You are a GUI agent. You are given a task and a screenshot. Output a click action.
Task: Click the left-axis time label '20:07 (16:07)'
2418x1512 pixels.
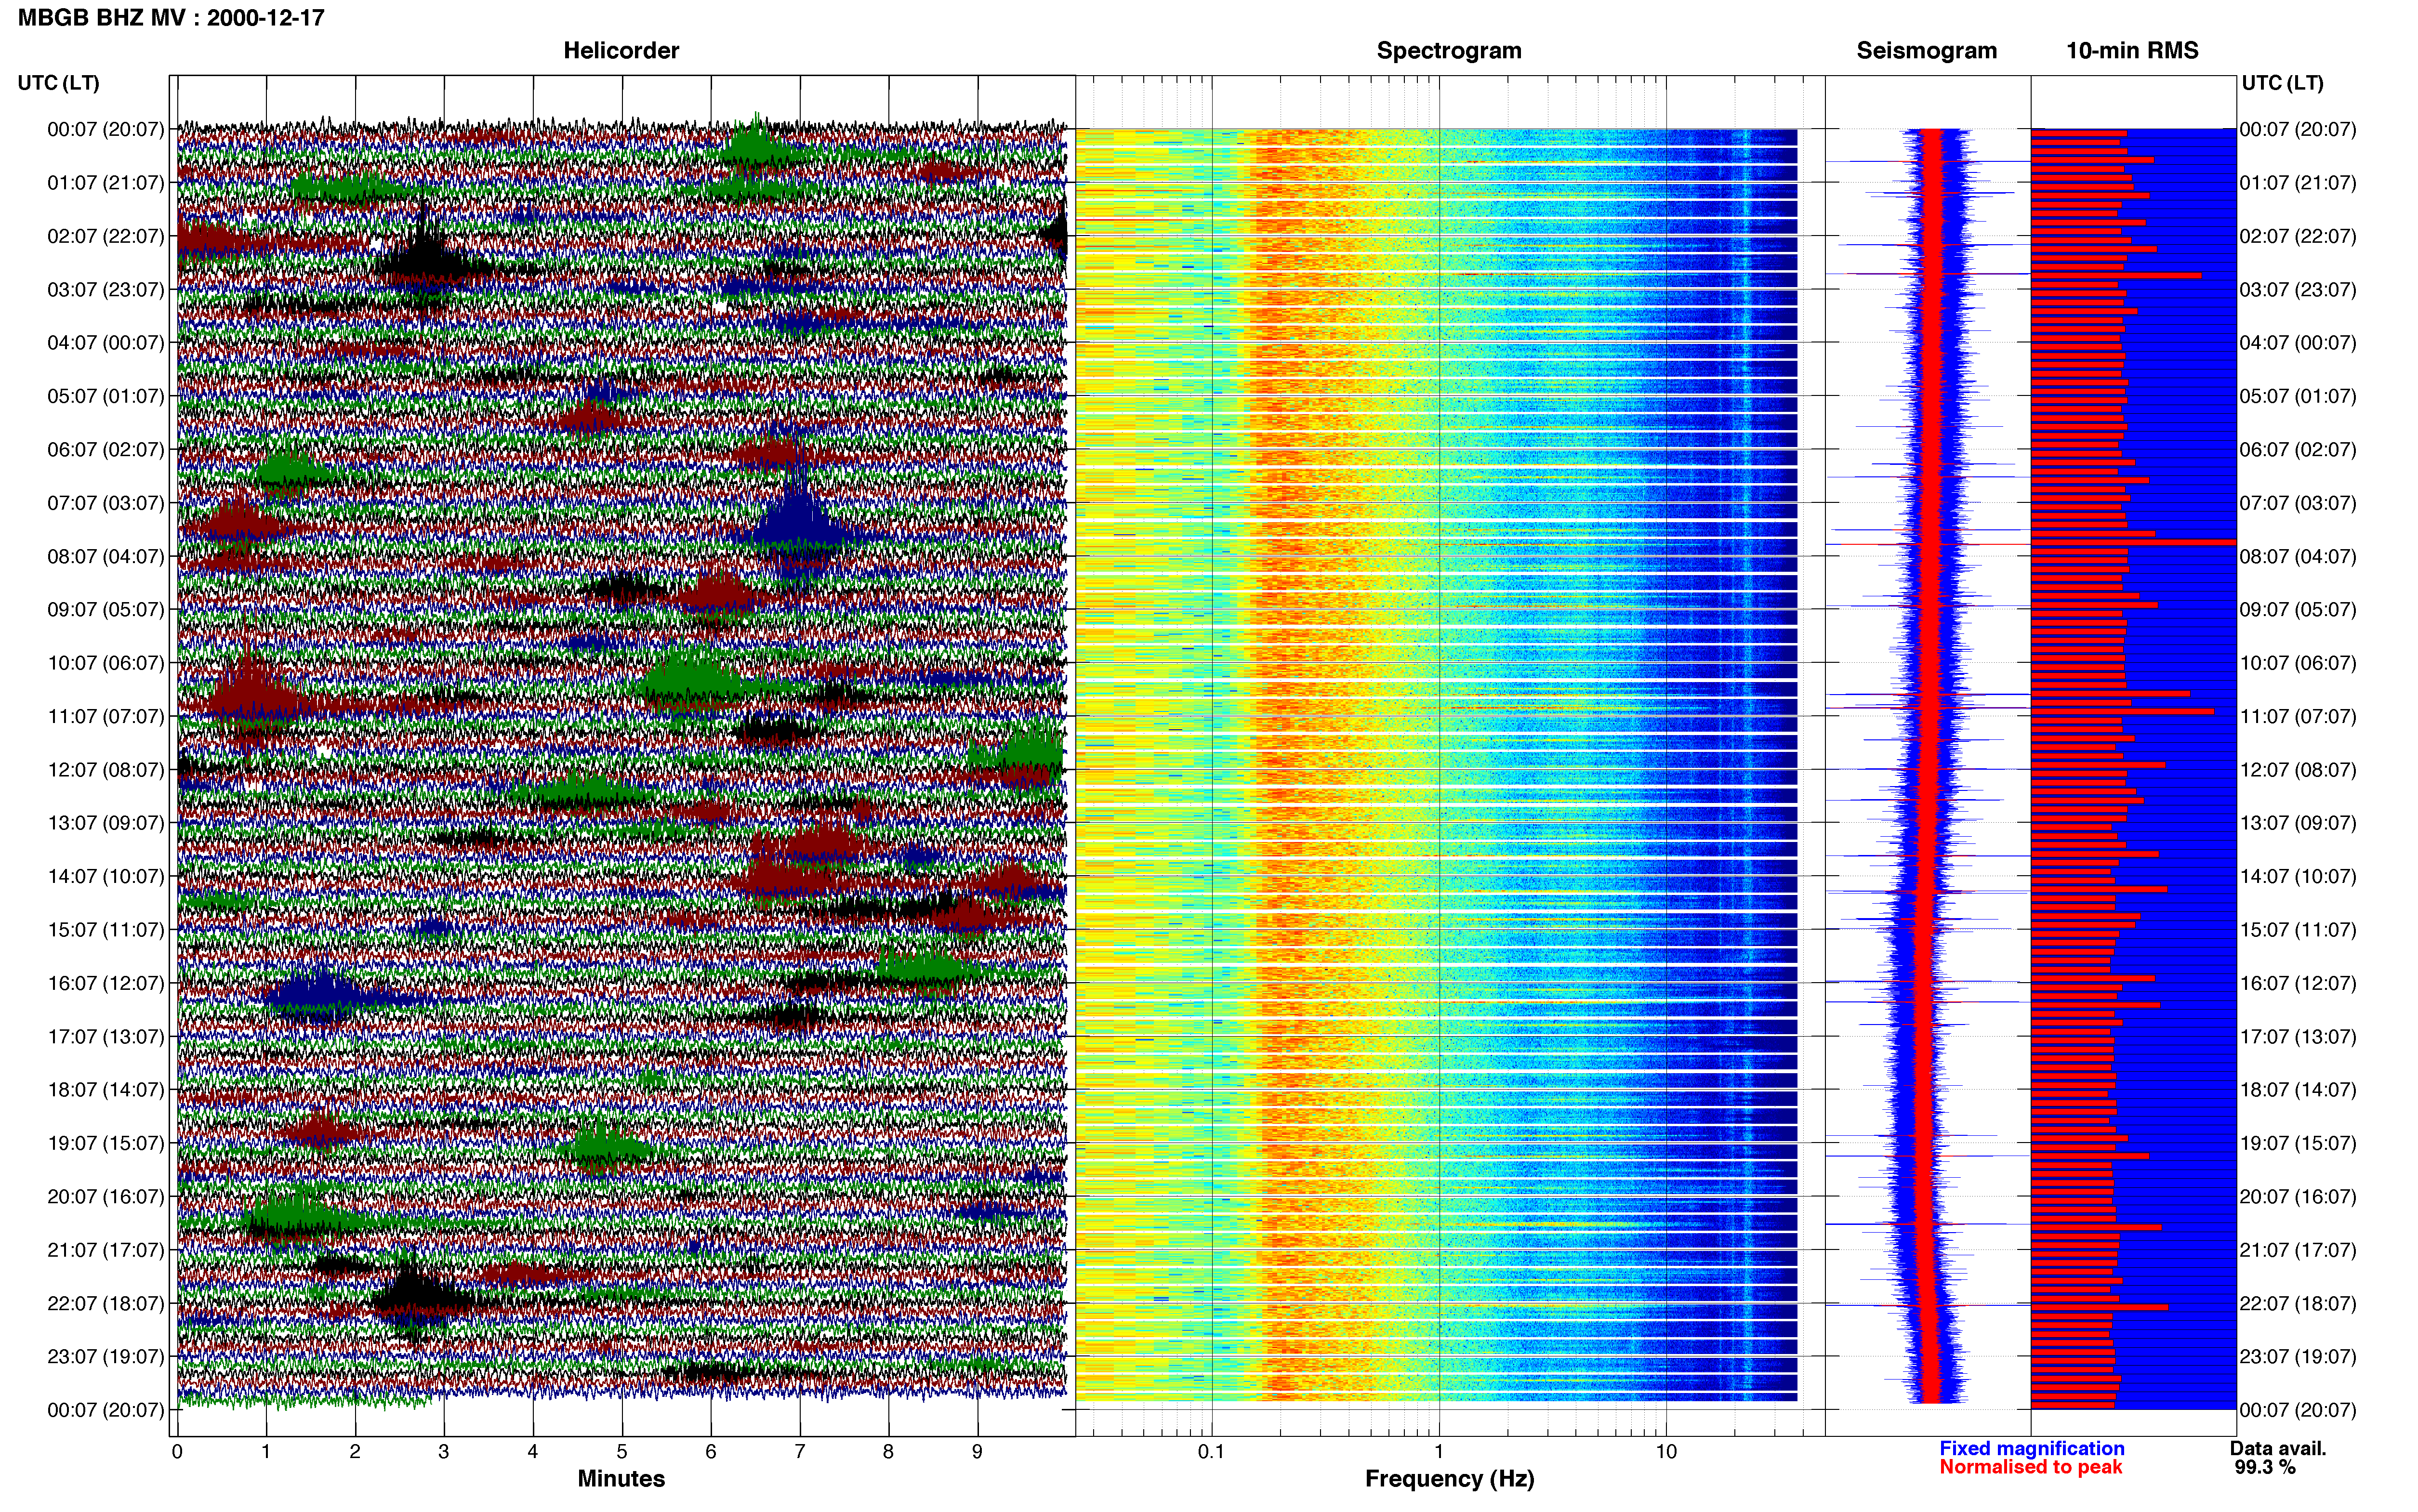(x=105, y=1196)
